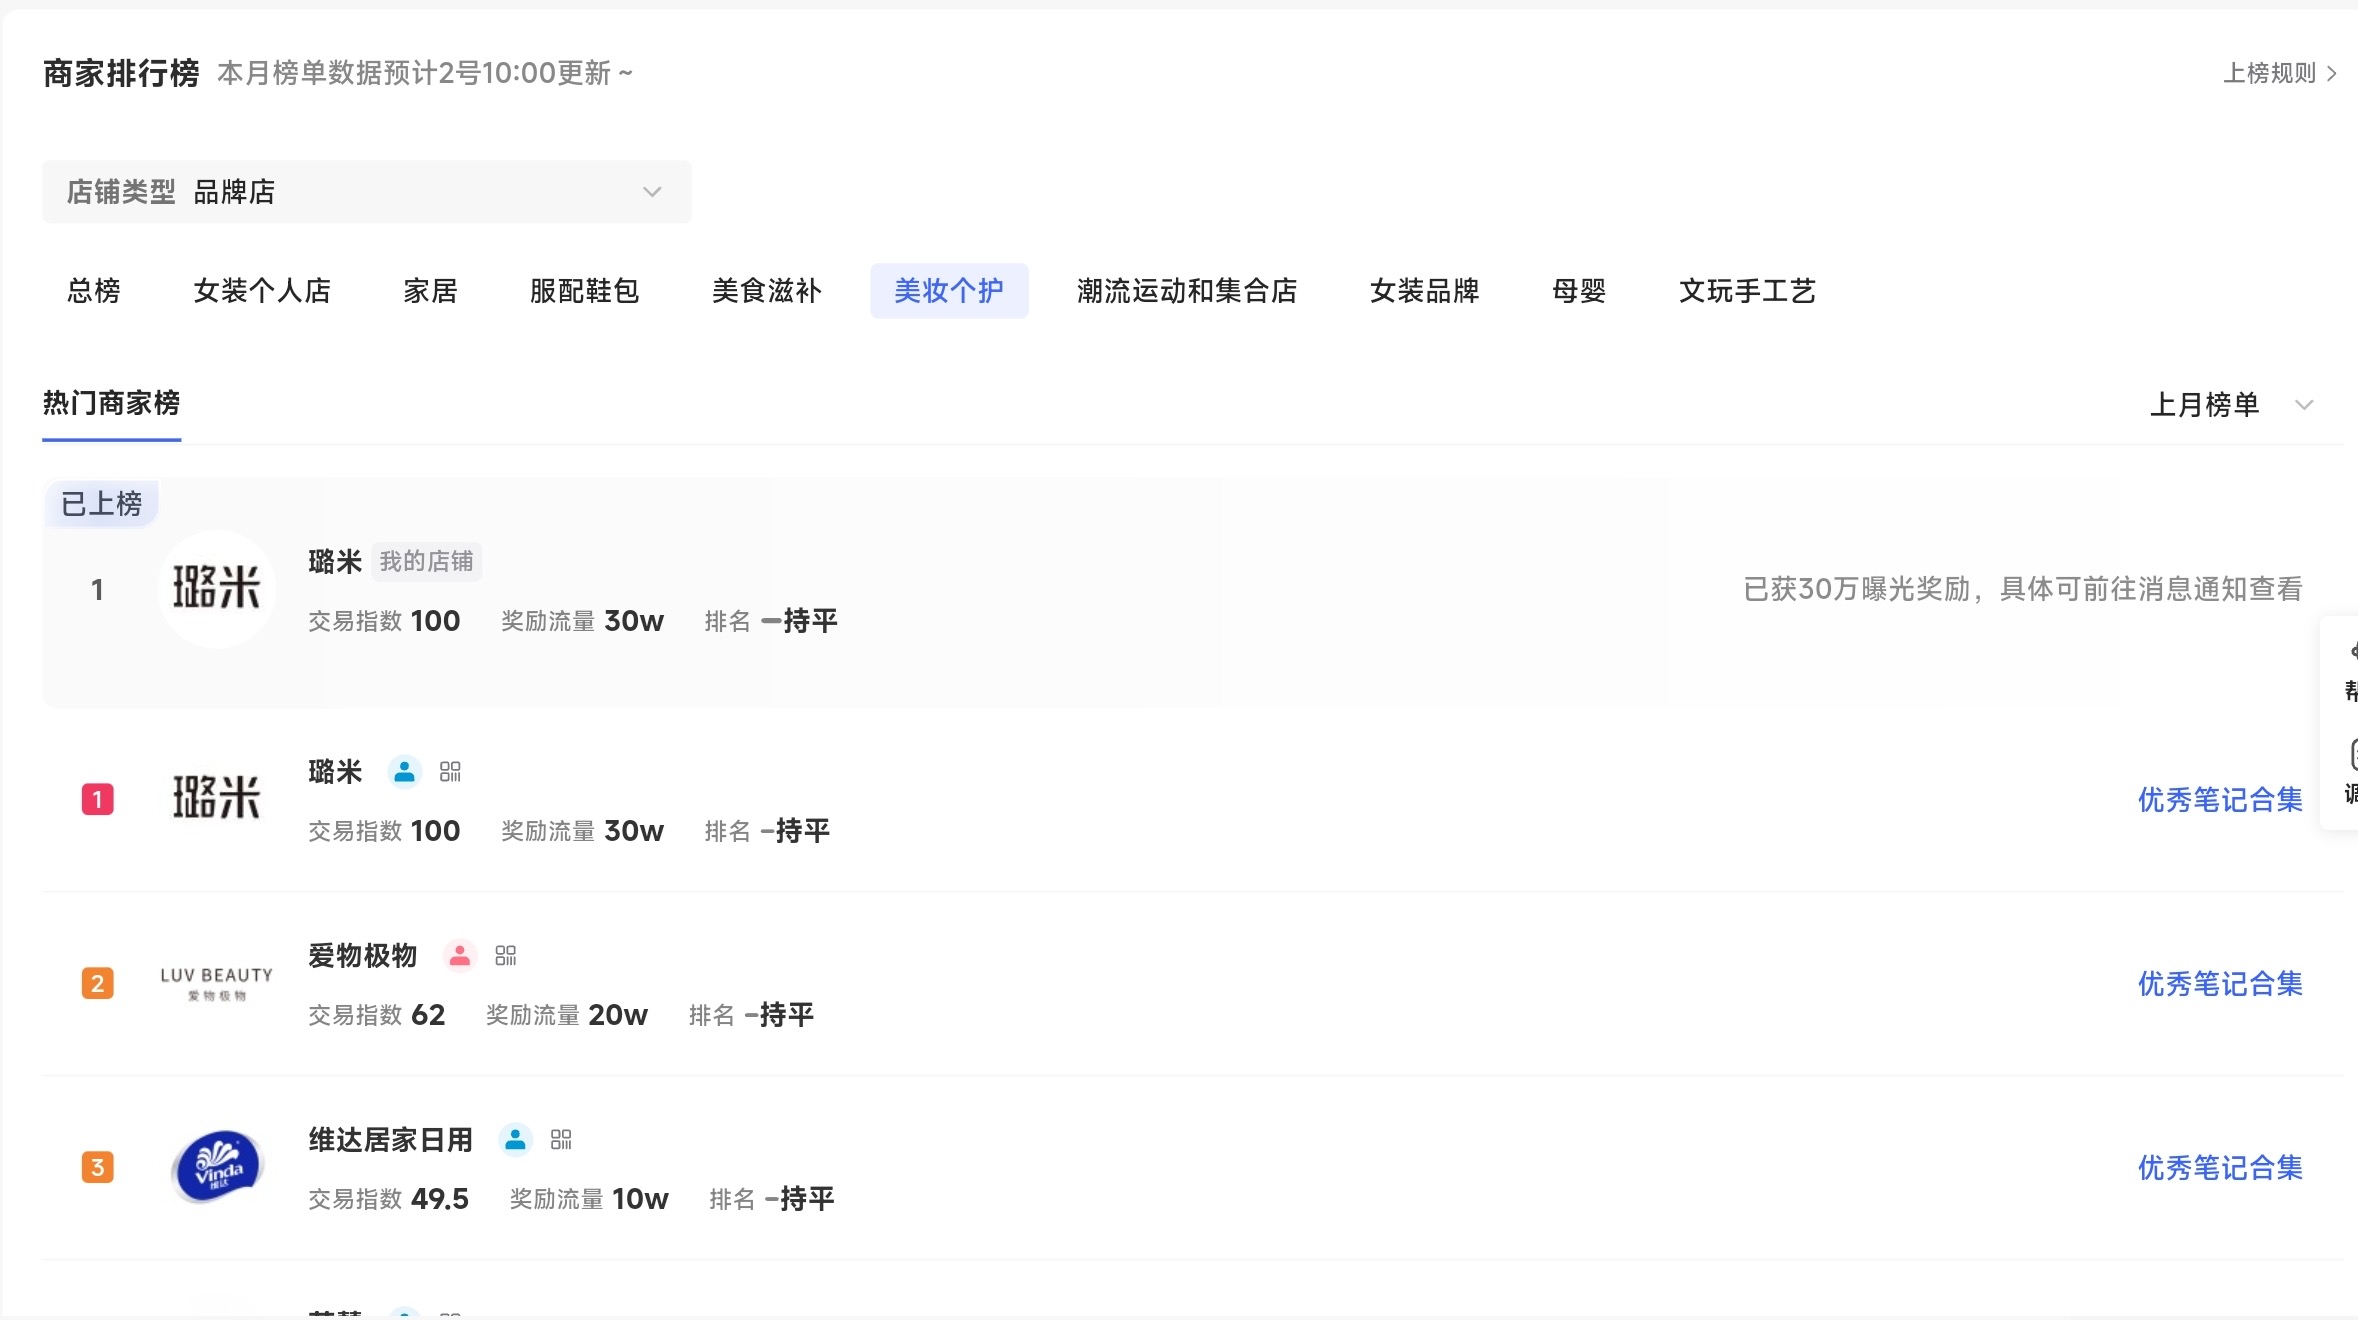
Task: Click the Vinda store logo
Action: pyautogui.click(x=217, y=1167)
